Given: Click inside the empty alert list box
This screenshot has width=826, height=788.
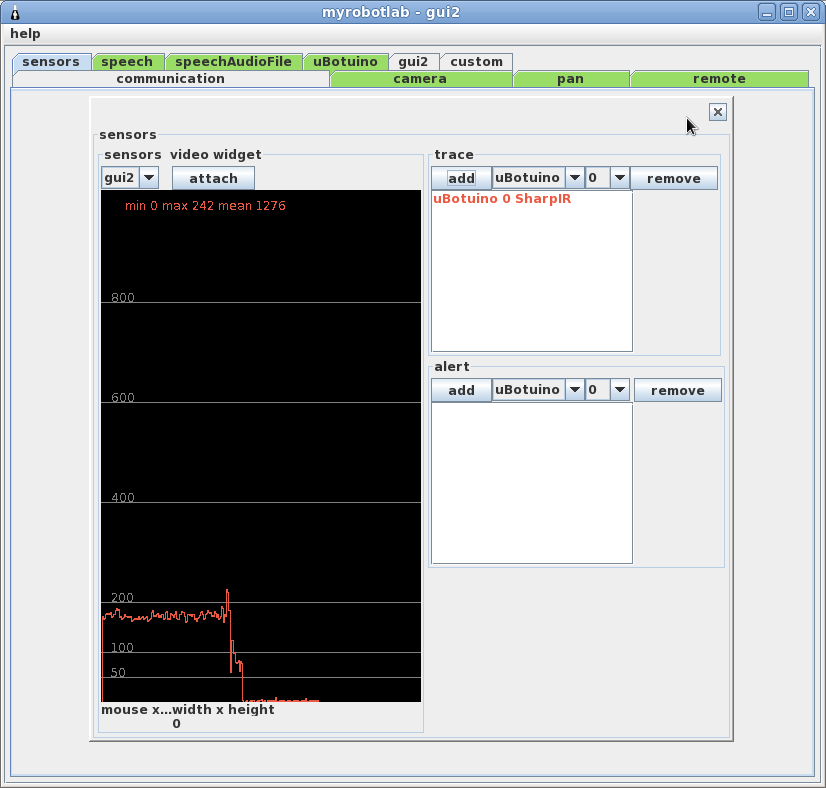Looking at the screenshot, I should (x=532, y=483).
